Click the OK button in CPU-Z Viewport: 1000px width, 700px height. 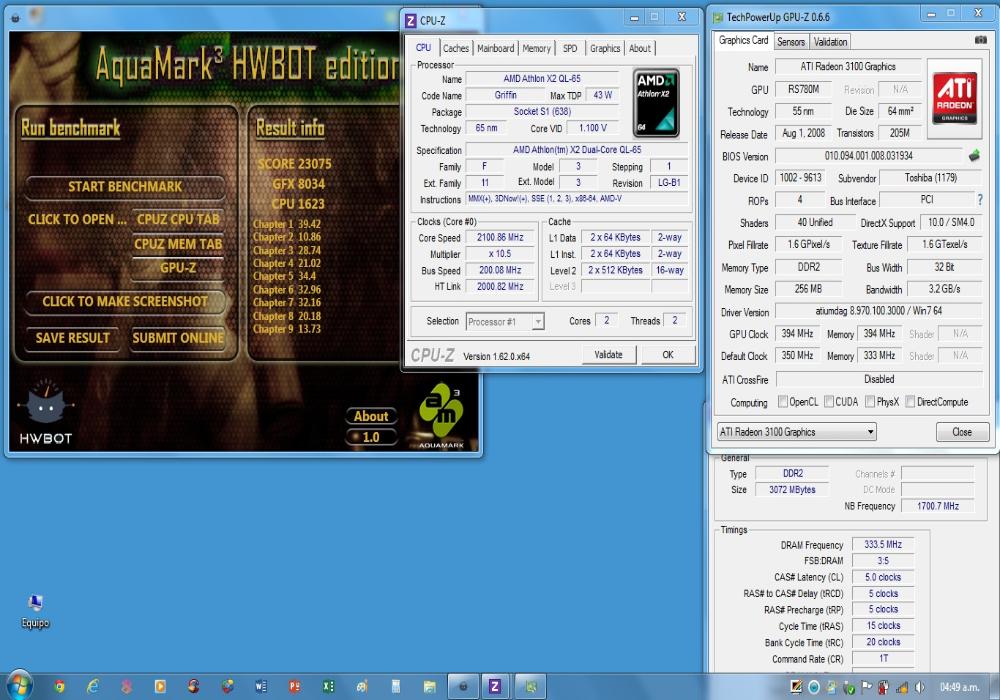coord(668,354)
